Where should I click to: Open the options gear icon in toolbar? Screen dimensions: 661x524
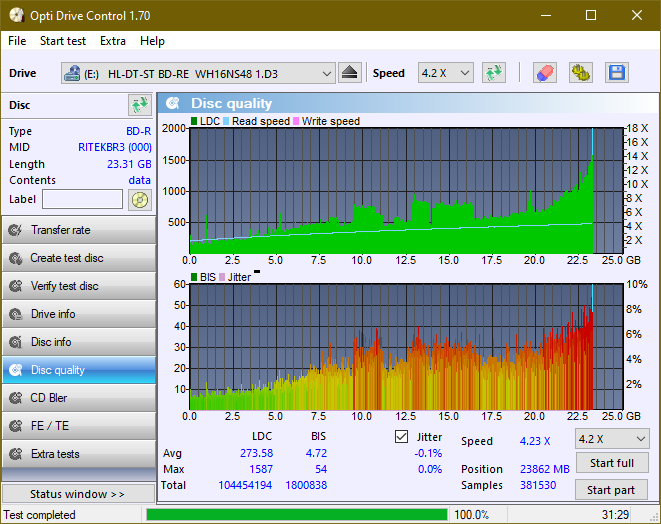(580, 73)
